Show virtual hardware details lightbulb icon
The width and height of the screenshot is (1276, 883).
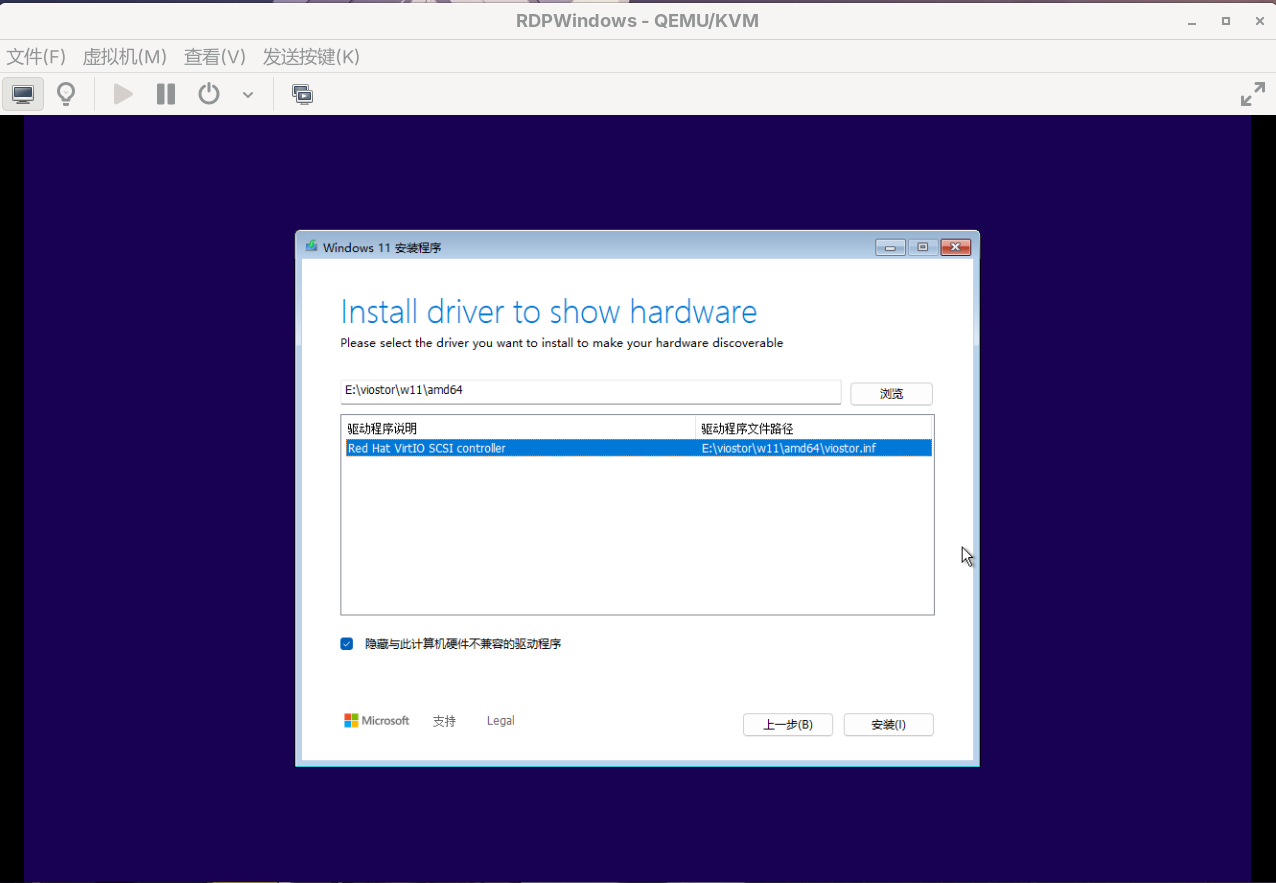pyautogui.click(x=66, y=94)
